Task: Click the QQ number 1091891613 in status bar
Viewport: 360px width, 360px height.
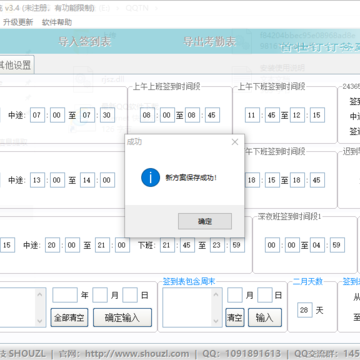Action: 252,354
